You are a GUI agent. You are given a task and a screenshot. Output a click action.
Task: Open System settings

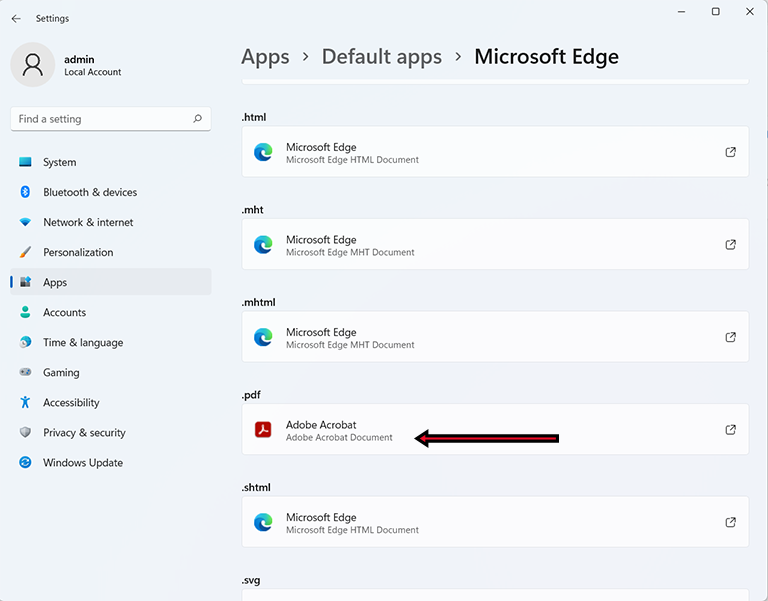tap(111, 162)
